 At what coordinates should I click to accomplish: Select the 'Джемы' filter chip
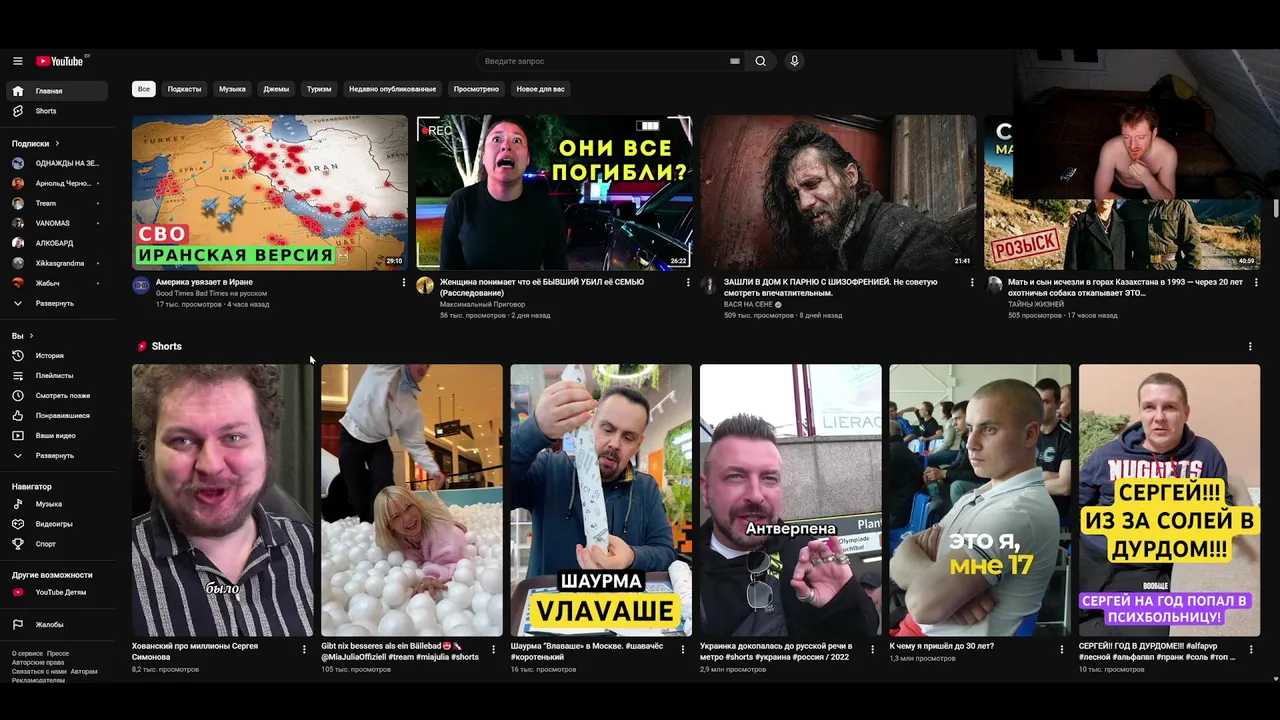(276, 89)
